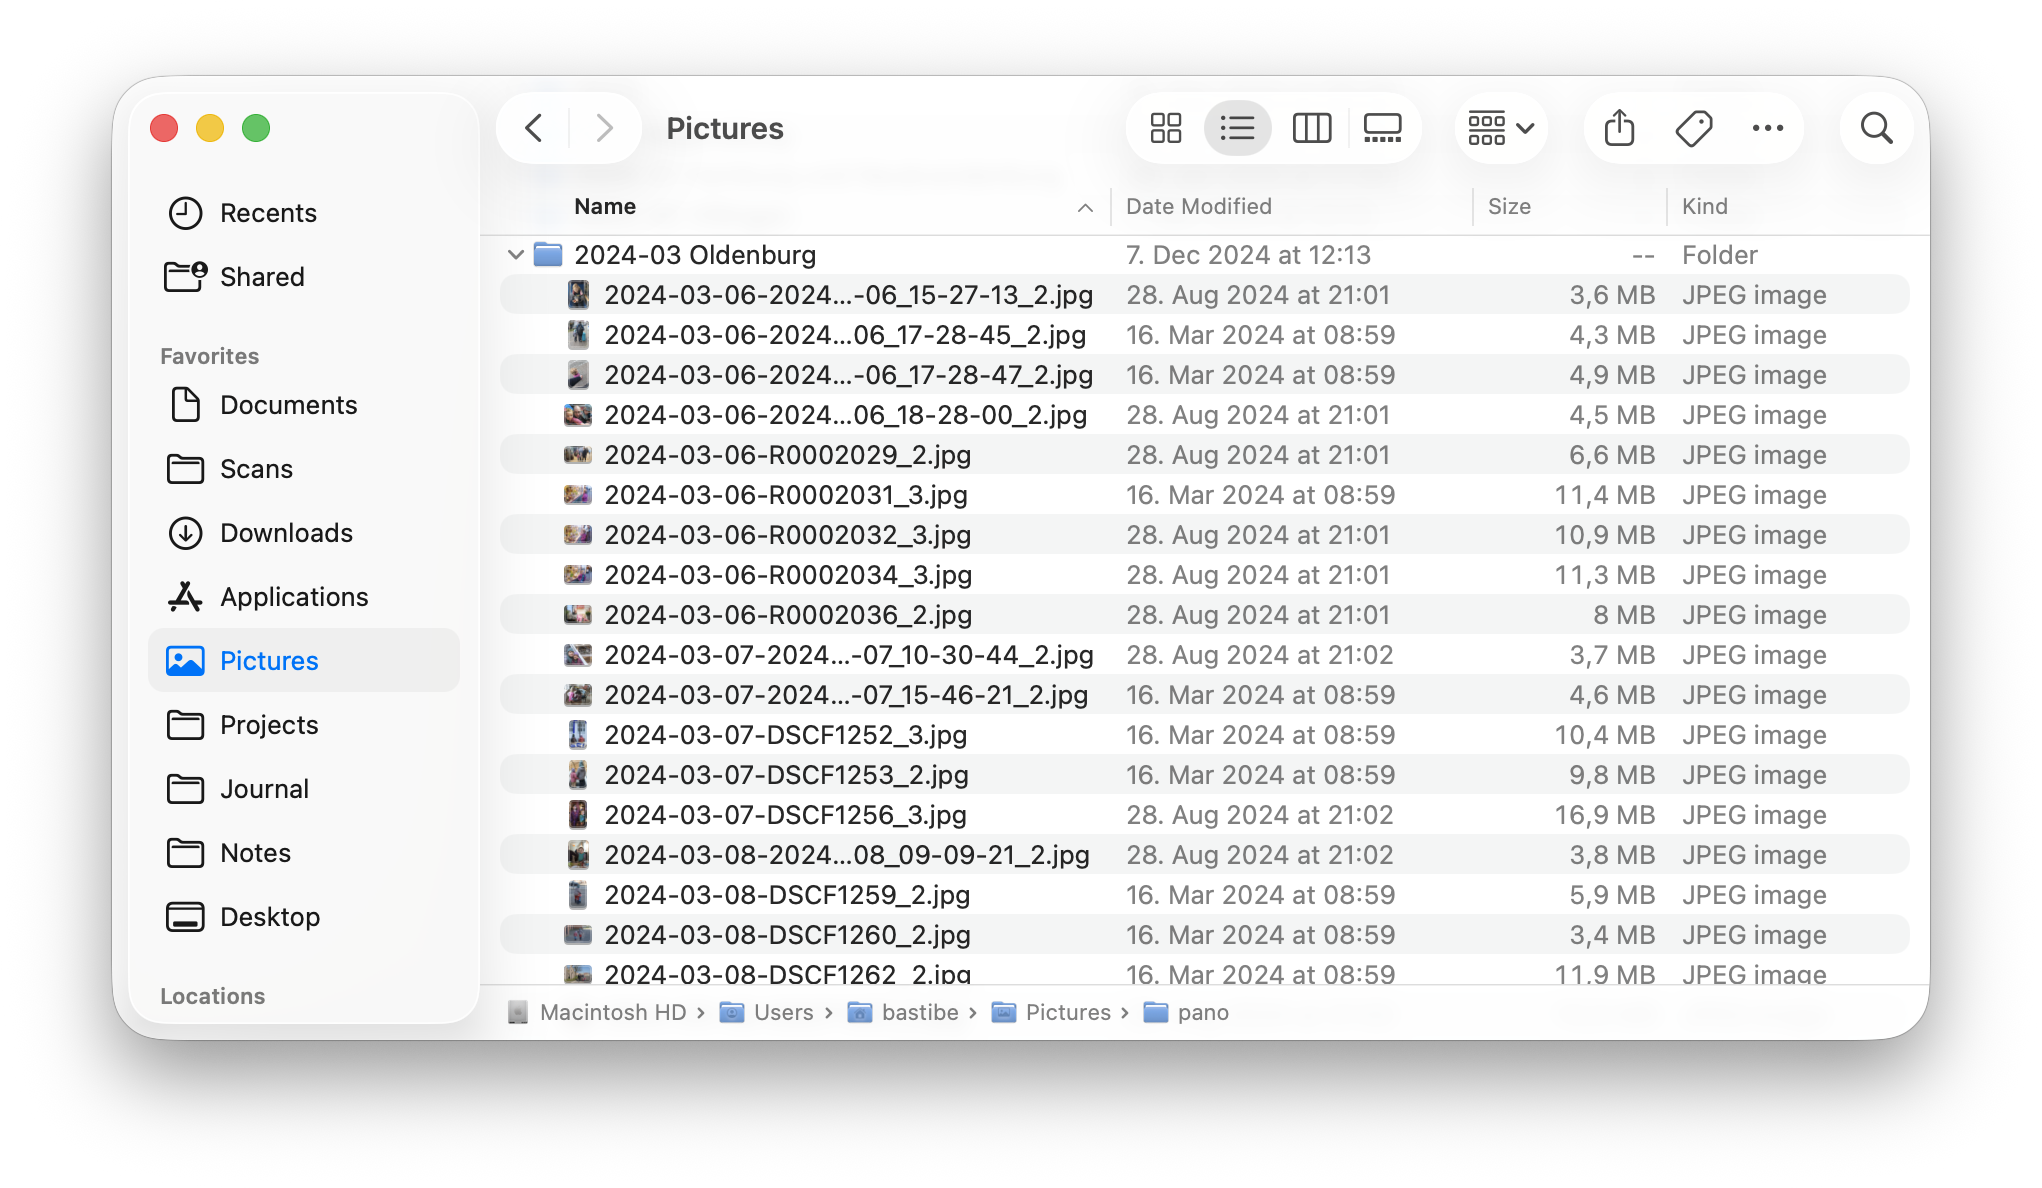Open the more actions ellipsis menu
Screen dimensions: 2042x1188
(x=1767, y=128)
